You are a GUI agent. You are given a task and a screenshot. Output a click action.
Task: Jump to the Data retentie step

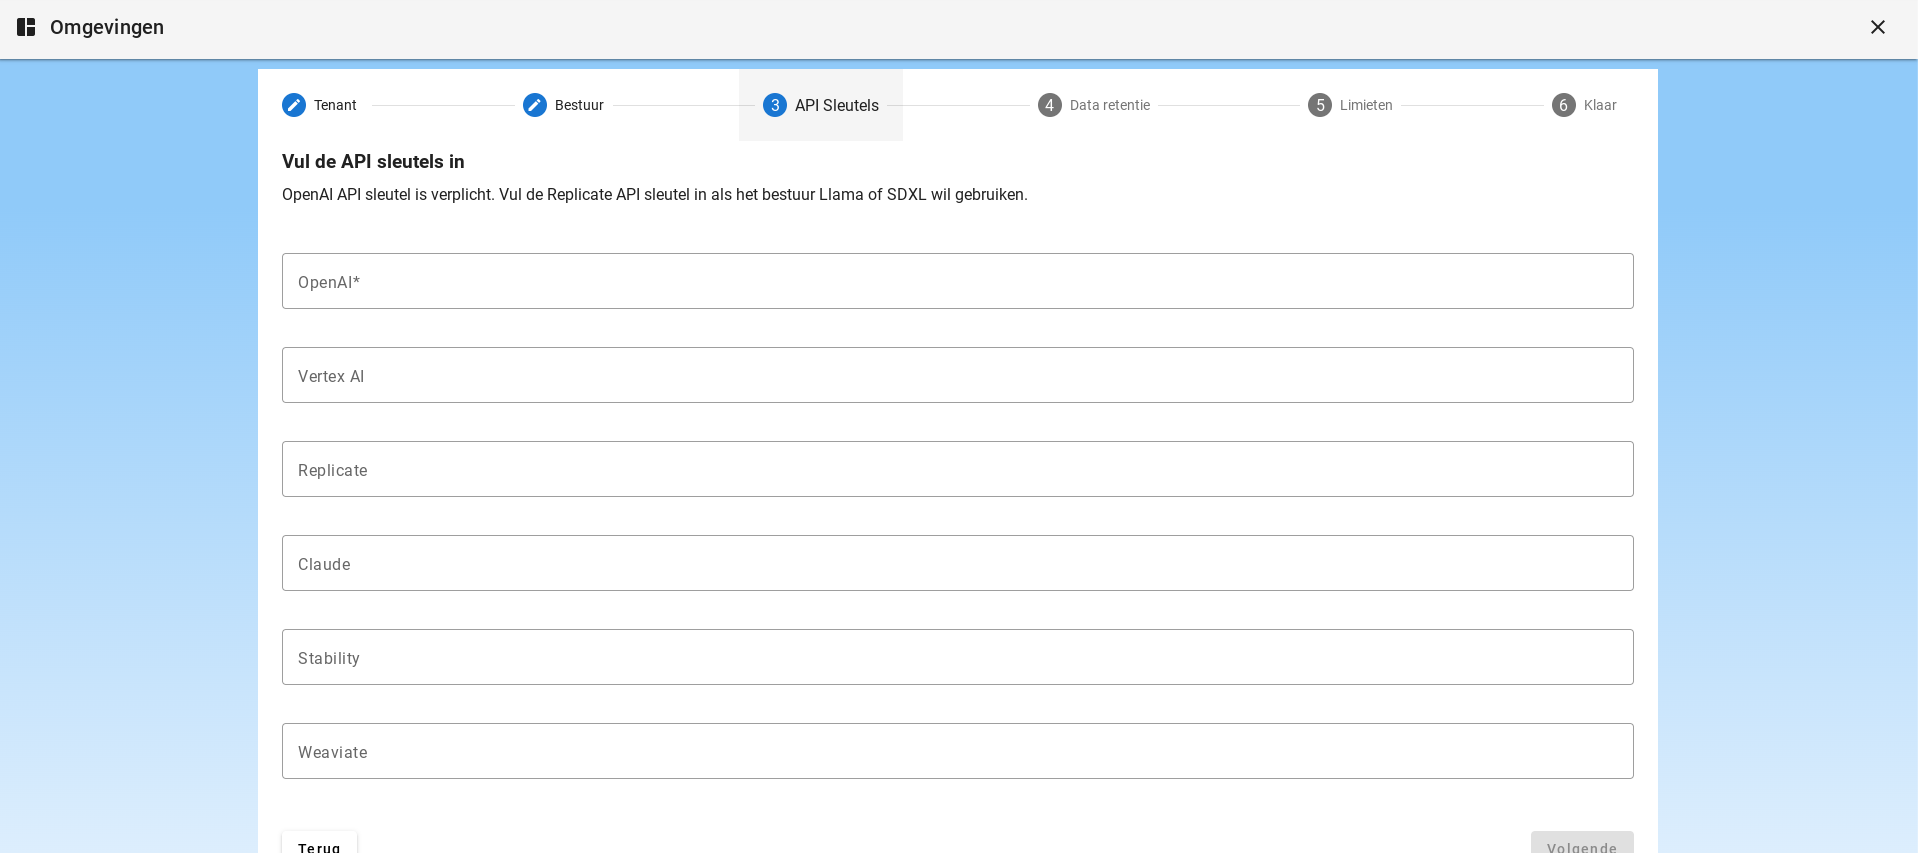click(x=1109, y=105)
